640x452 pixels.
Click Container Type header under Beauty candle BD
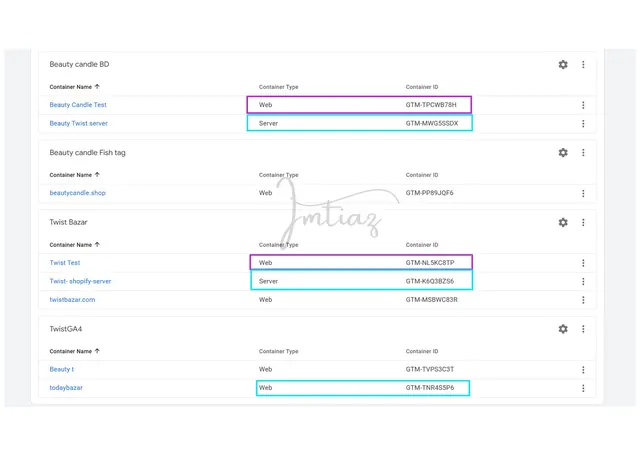coord(278,87)
